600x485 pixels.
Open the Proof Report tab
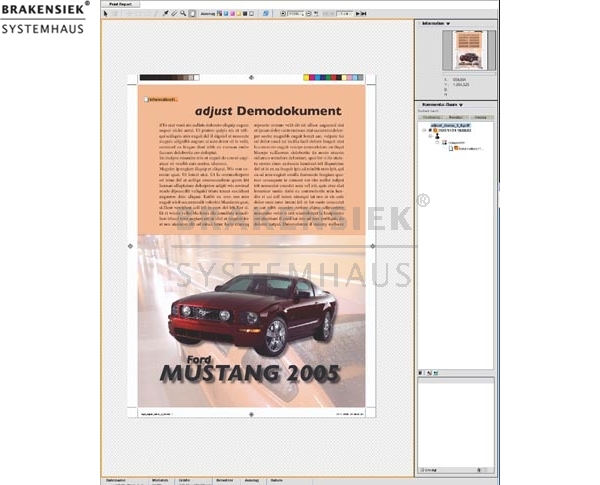click(x=121, y=4)
